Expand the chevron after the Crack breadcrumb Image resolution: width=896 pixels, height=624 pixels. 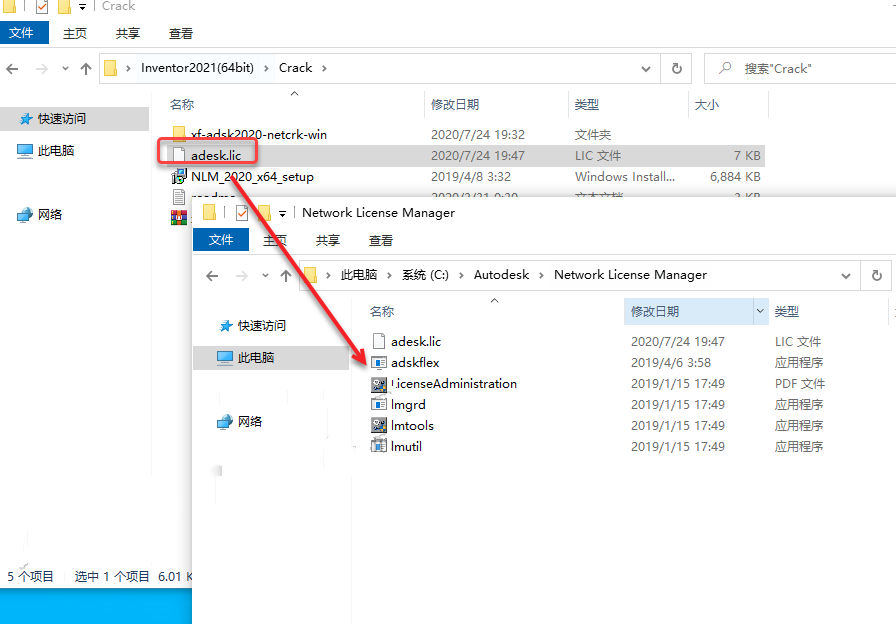[x=325, y=69]
